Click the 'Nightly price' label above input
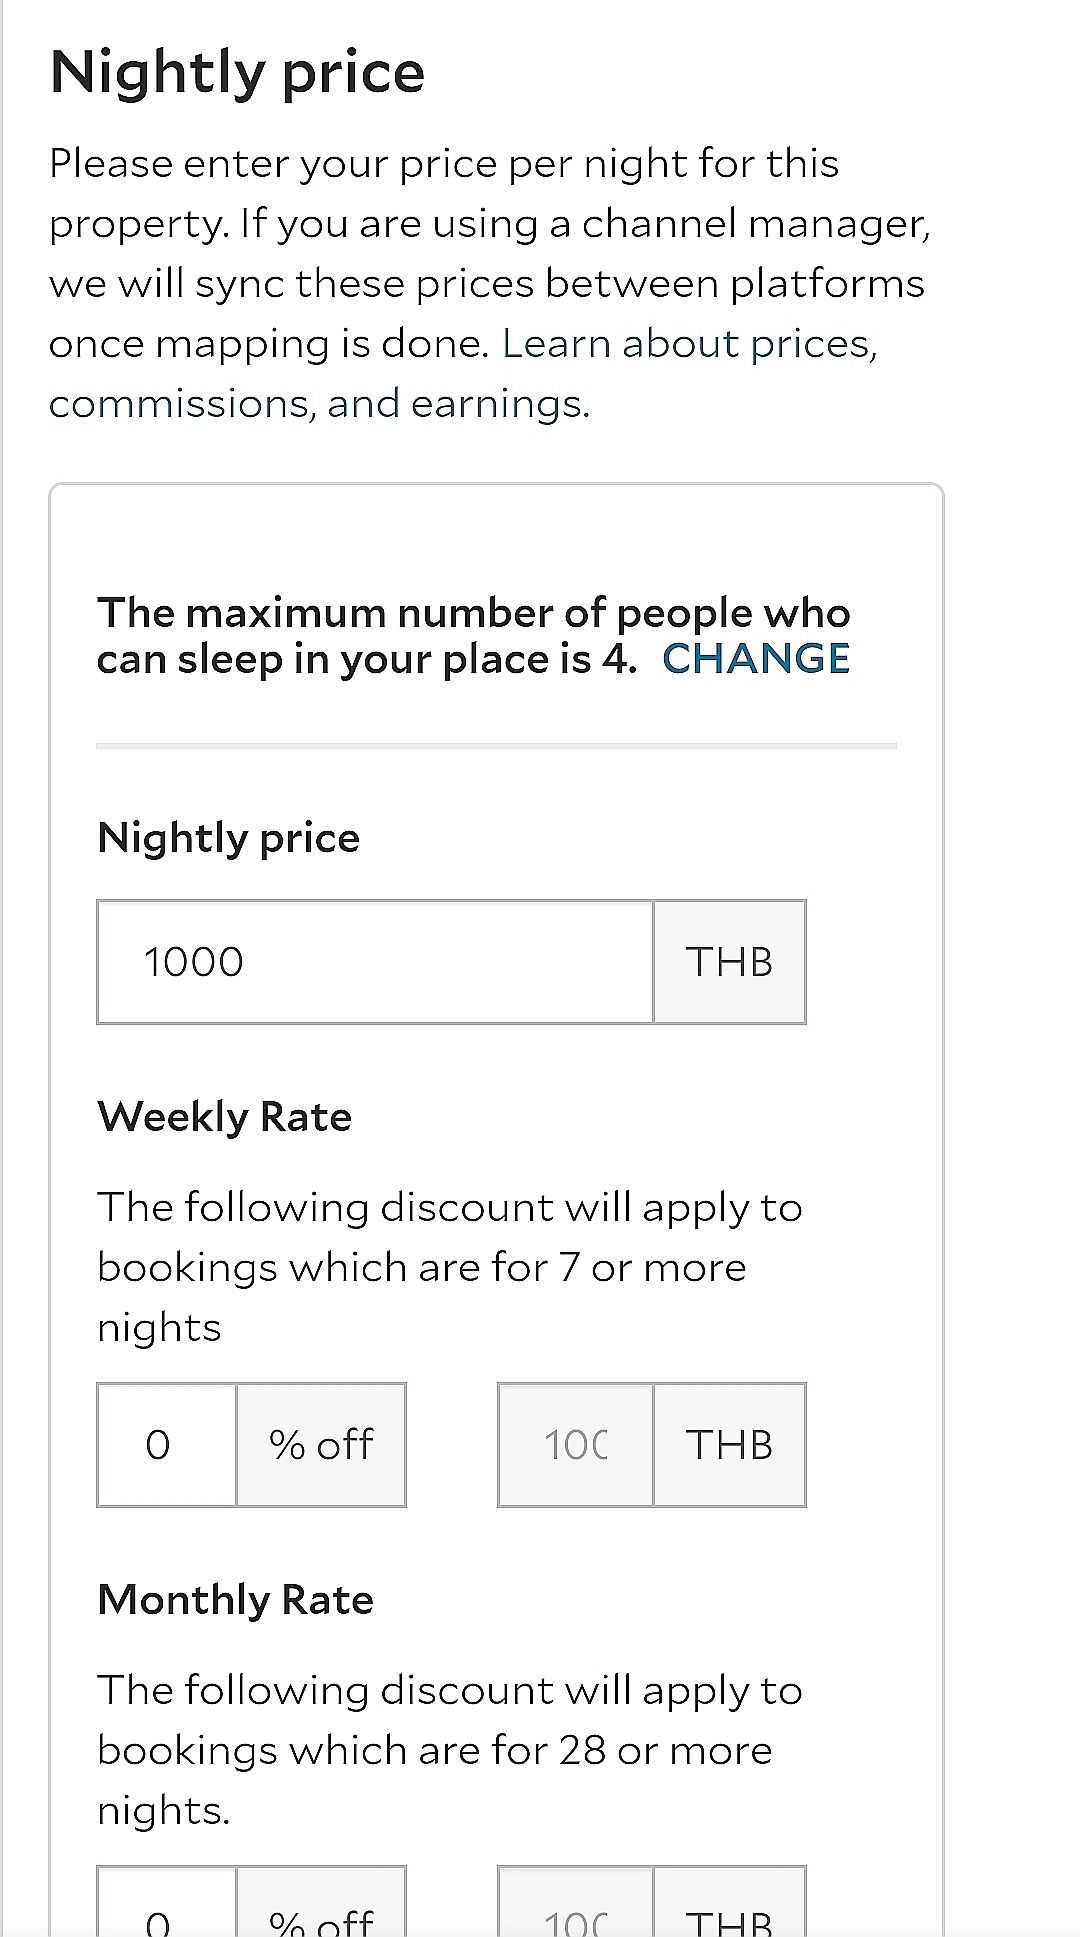The width and height of the screenshot is (1080, 1937). pyautogui.click(x=228, y=838)
